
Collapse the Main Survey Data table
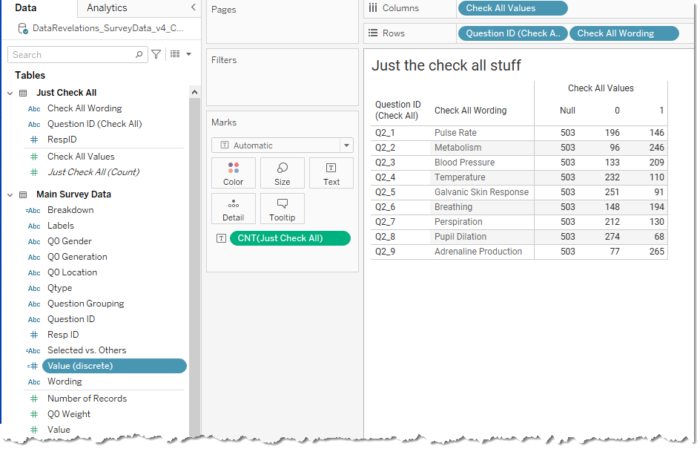point(10,195)
